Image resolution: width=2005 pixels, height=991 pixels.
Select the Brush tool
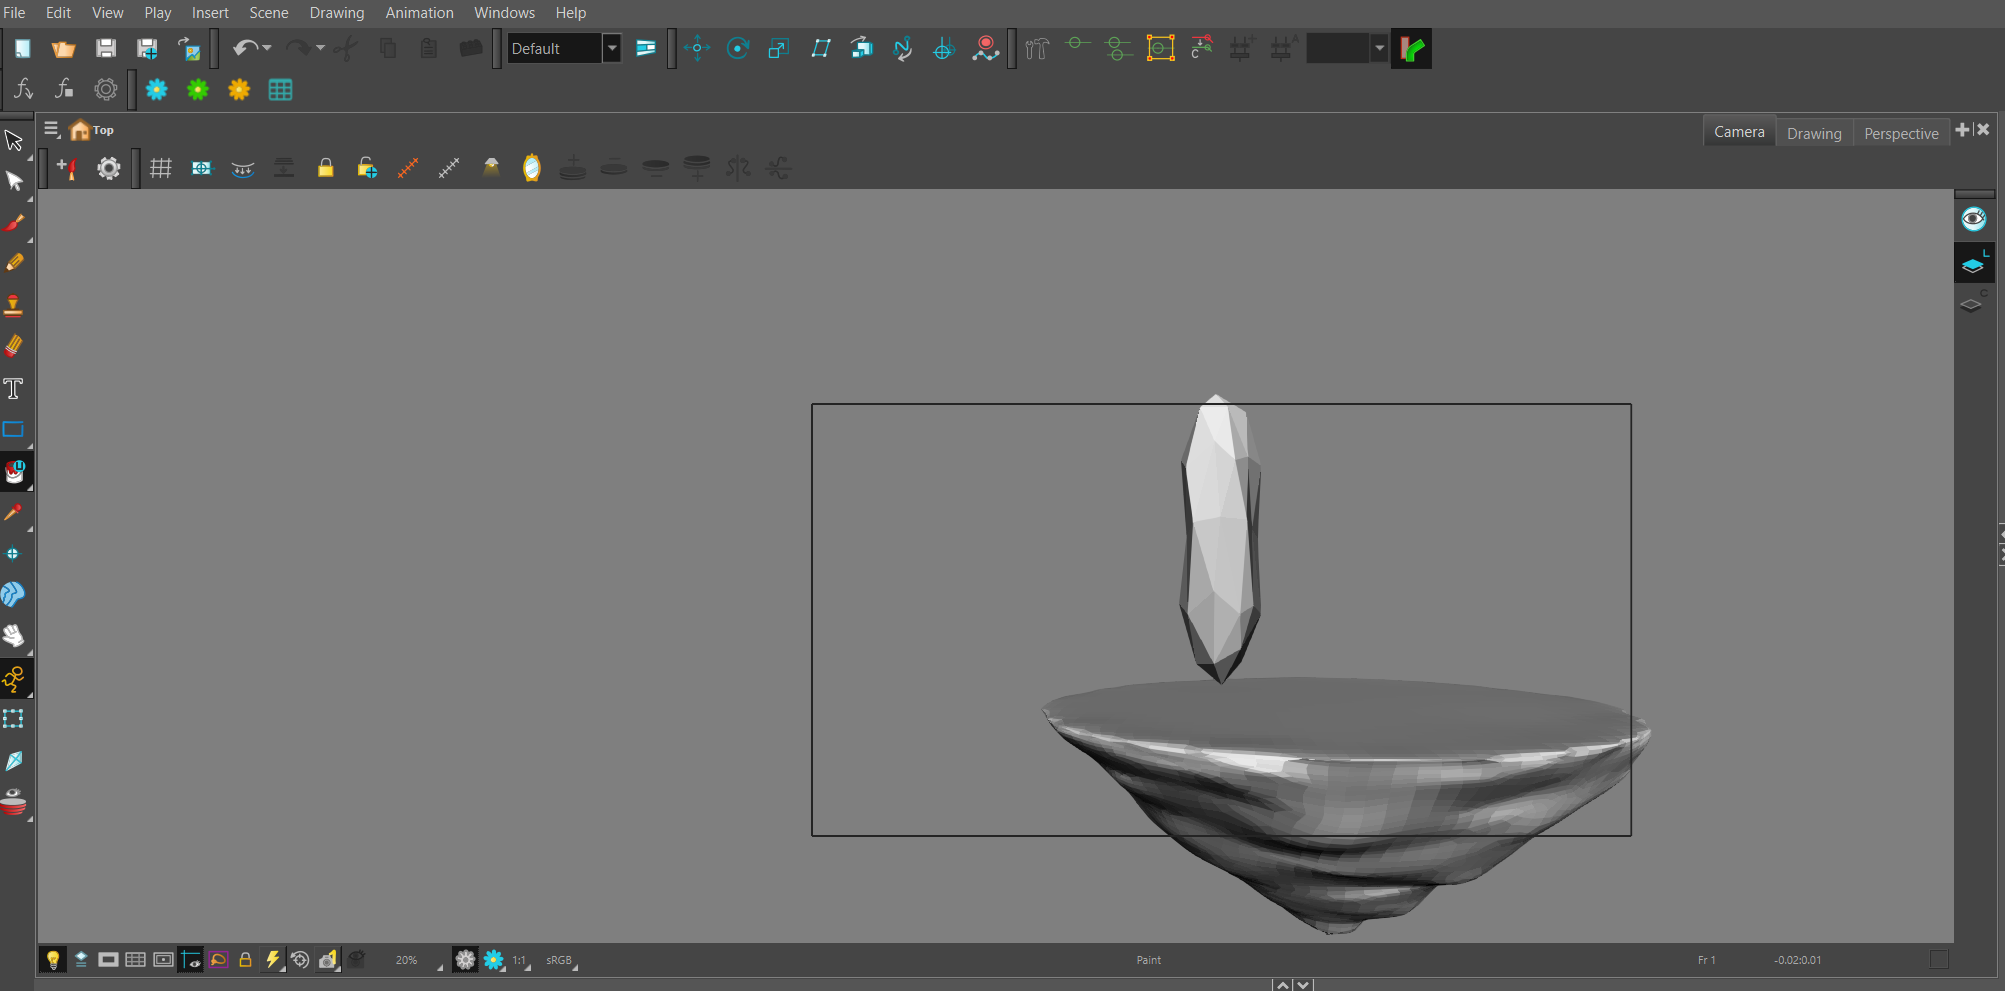point(14,222)
